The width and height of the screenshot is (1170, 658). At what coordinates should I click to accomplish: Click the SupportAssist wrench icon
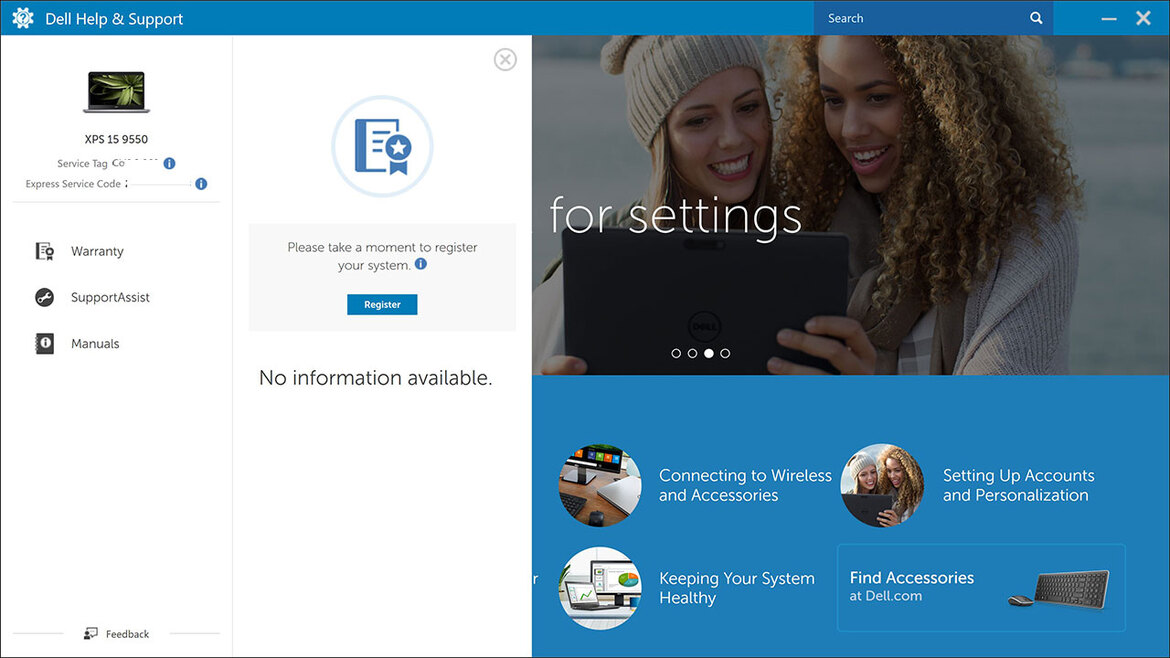[45, 298]
